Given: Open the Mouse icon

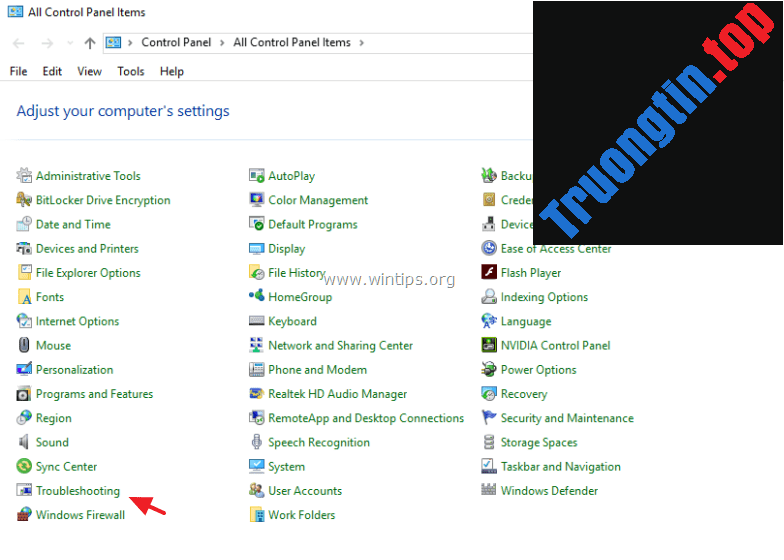Looking at the screenshot, I should coord(24,345).
